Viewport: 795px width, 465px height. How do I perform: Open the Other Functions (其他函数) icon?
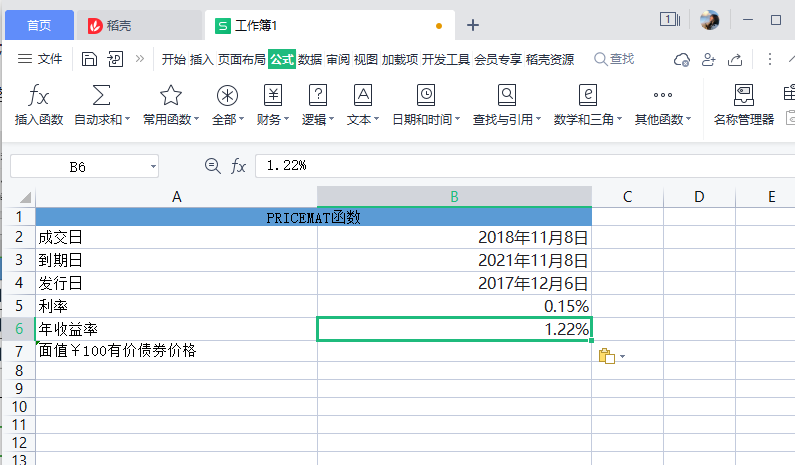(x=663, y=95)
